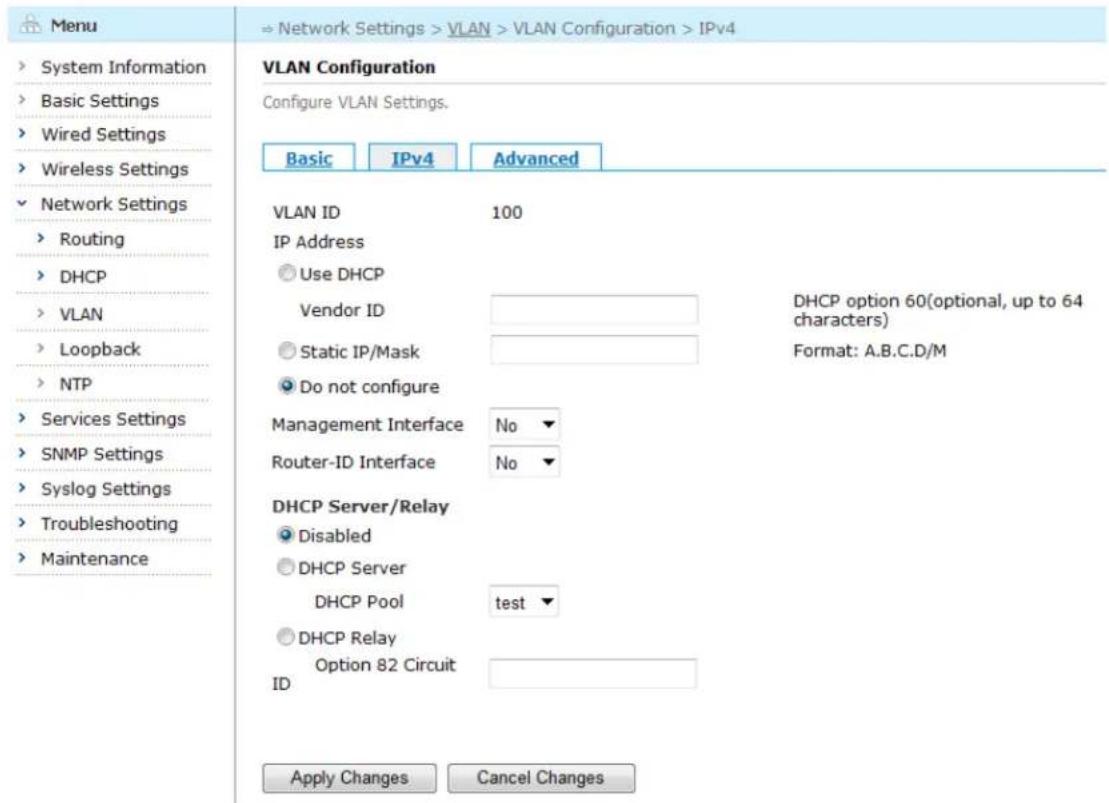Select DHCP Server/Relay Disabled radio
The height and width of the screenshot is (803, 1109).
click(285, 535)
